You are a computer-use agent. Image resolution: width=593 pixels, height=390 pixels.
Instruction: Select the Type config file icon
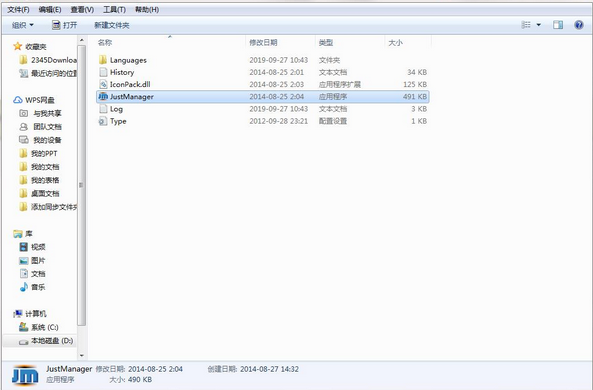[x=103, y=121]
